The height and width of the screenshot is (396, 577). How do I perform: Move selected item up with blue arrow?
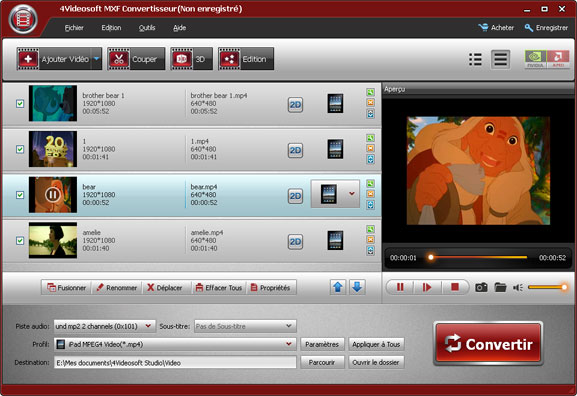(338, 287)
